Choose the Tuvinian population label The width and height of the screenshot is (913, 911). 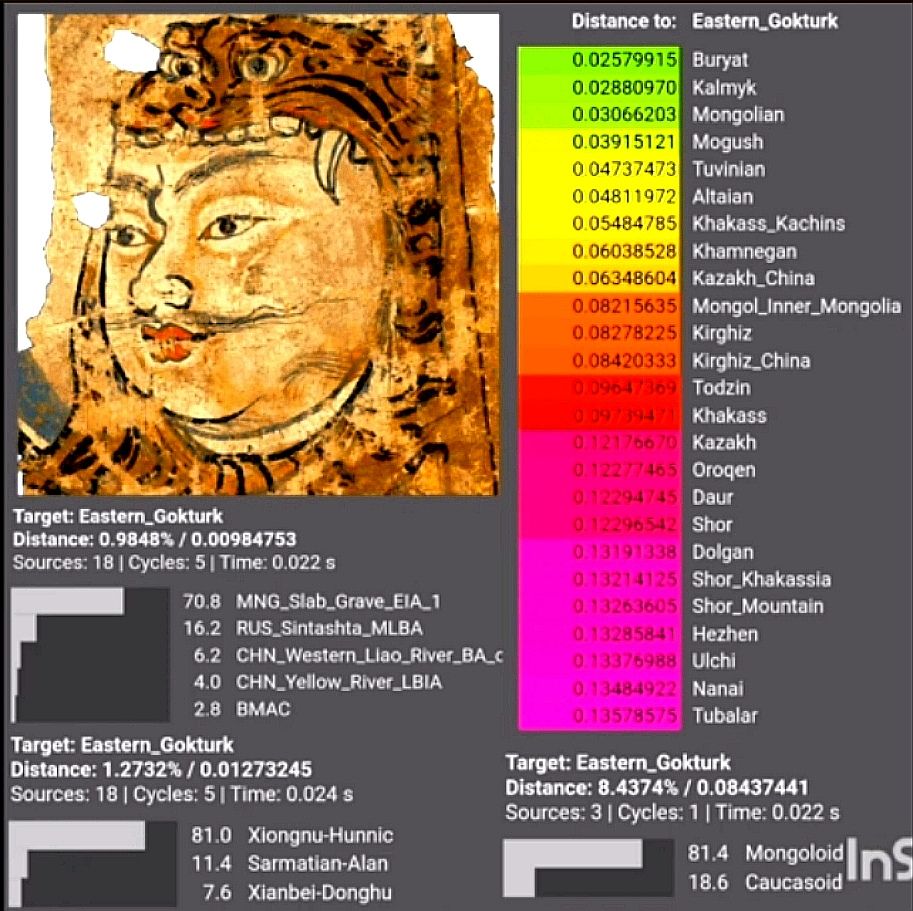pyautogui.click(x=728, y=169)
